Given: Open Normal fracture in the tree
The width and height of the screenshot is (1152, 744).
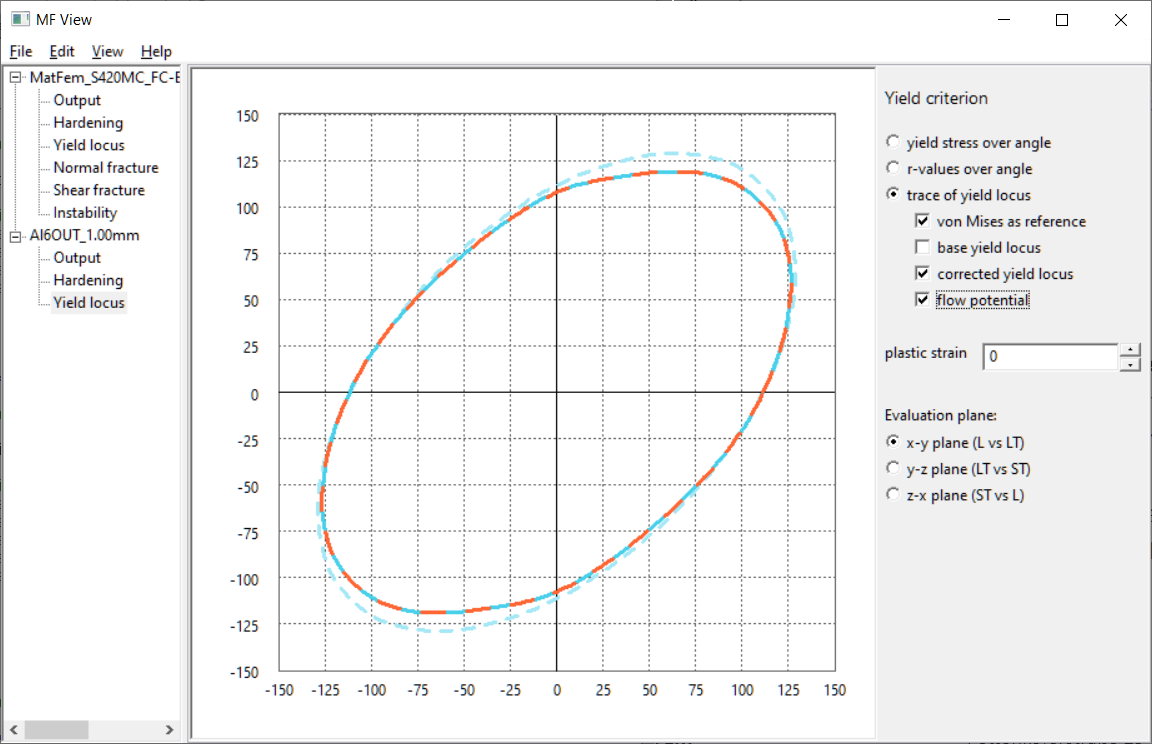Looking at the screenshot, I should click(105, 168).
